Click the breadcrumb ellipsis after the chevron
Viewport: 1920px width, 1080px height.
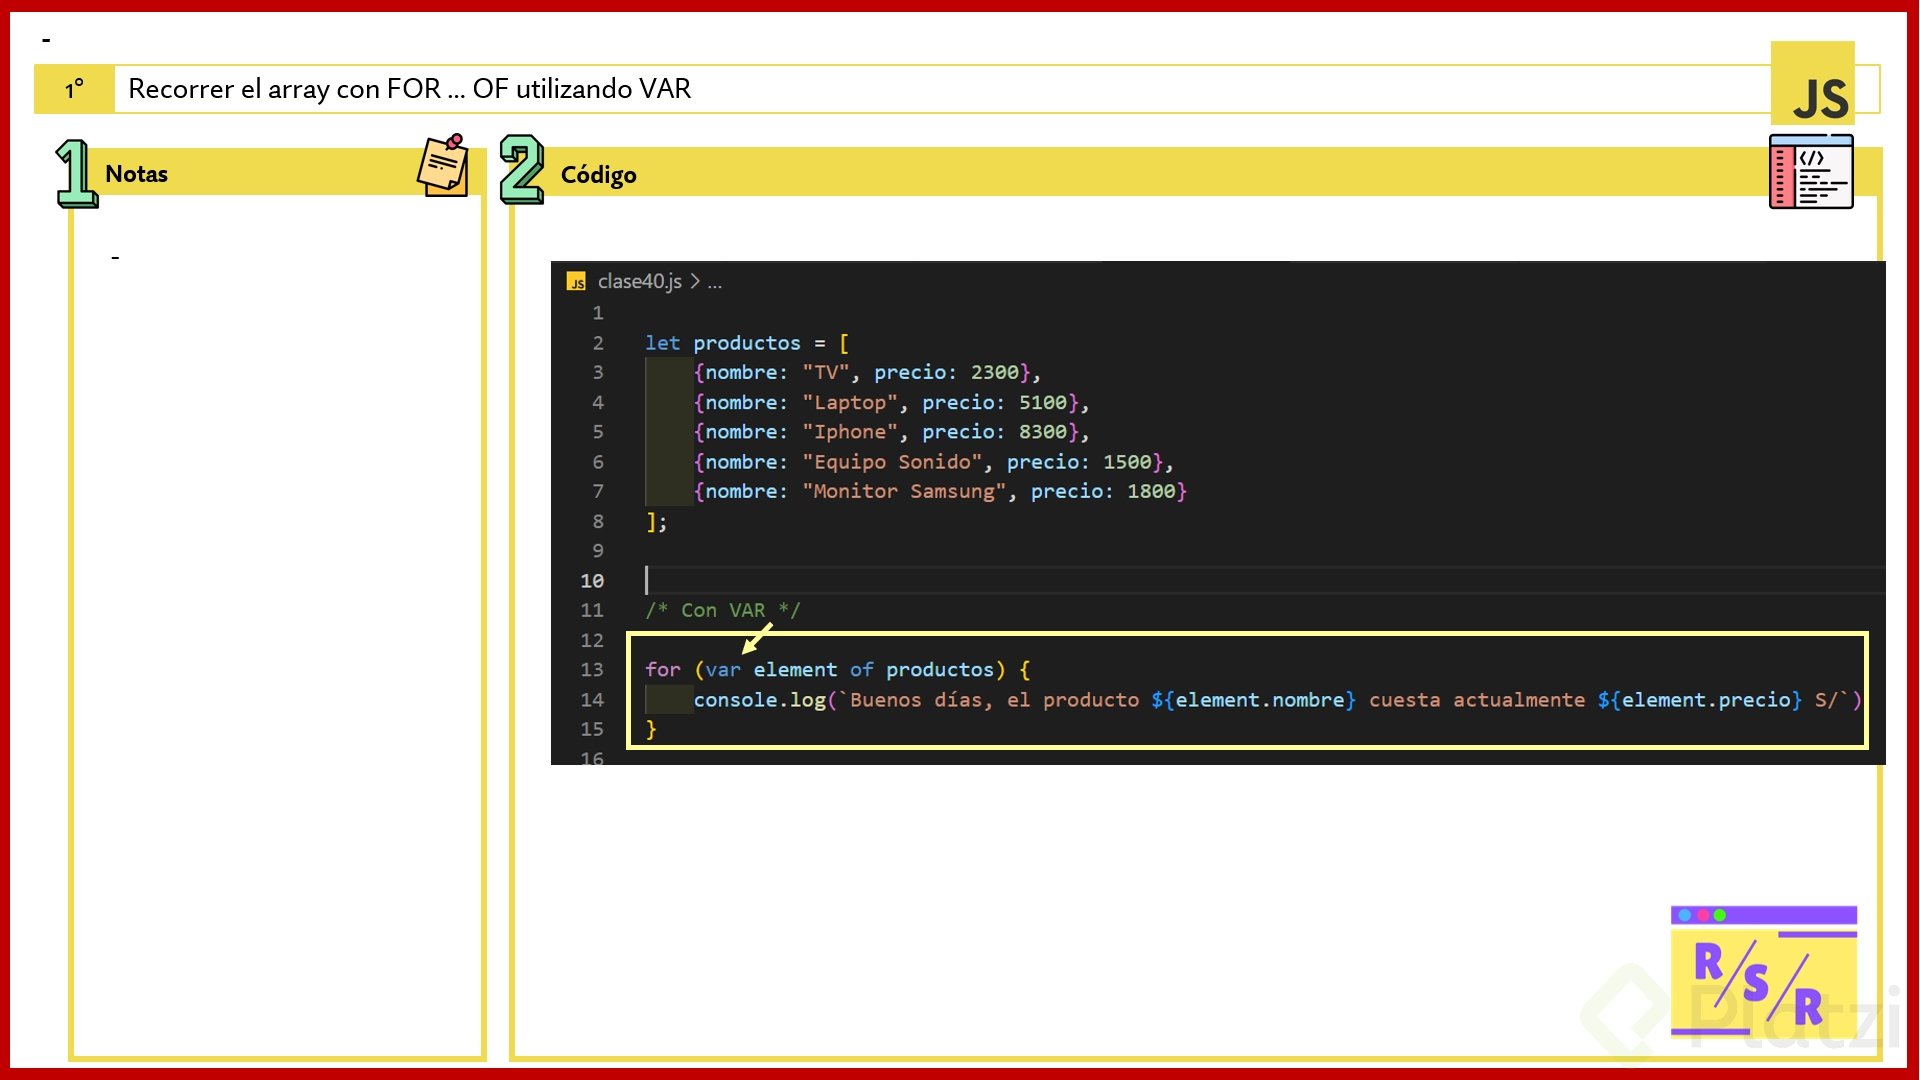click(x=714, y=283)
